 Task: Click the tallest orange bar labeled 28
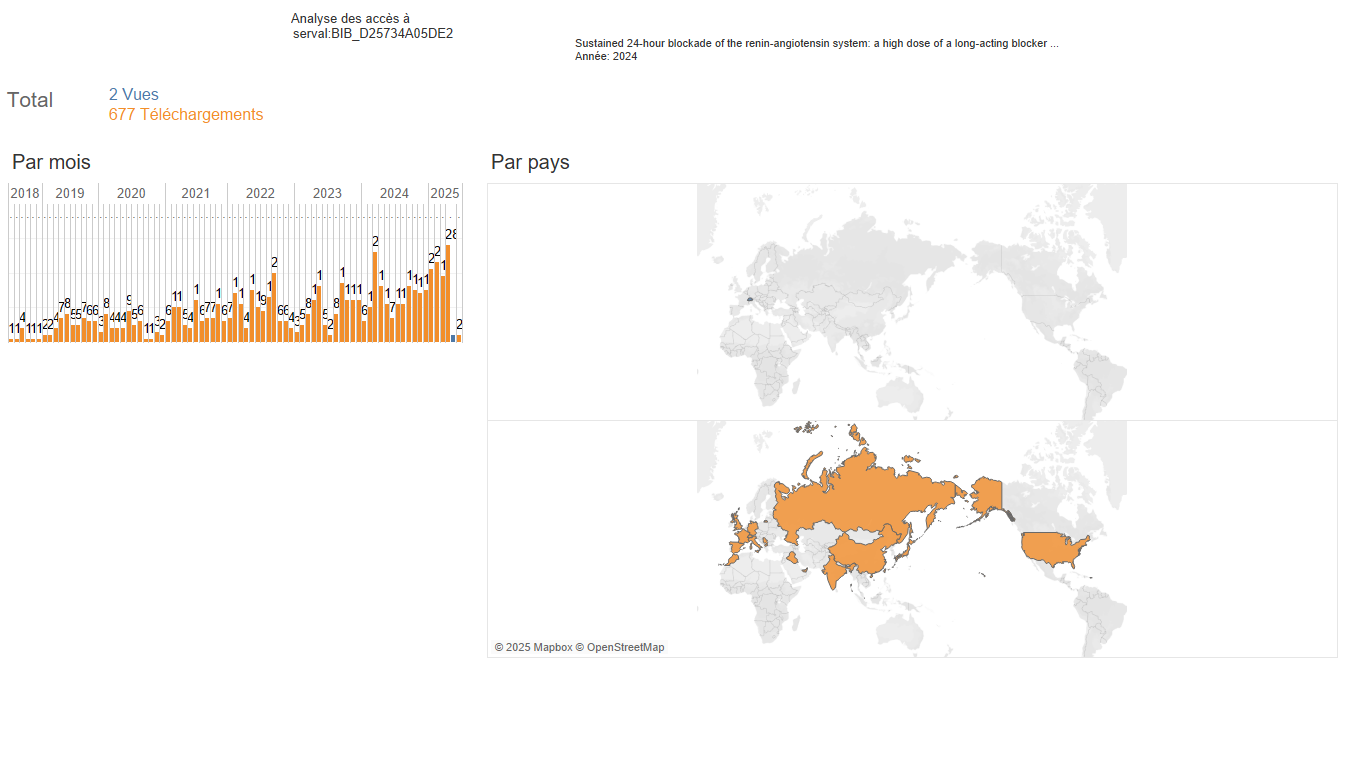pyautogui.click(x=448, y=293)
